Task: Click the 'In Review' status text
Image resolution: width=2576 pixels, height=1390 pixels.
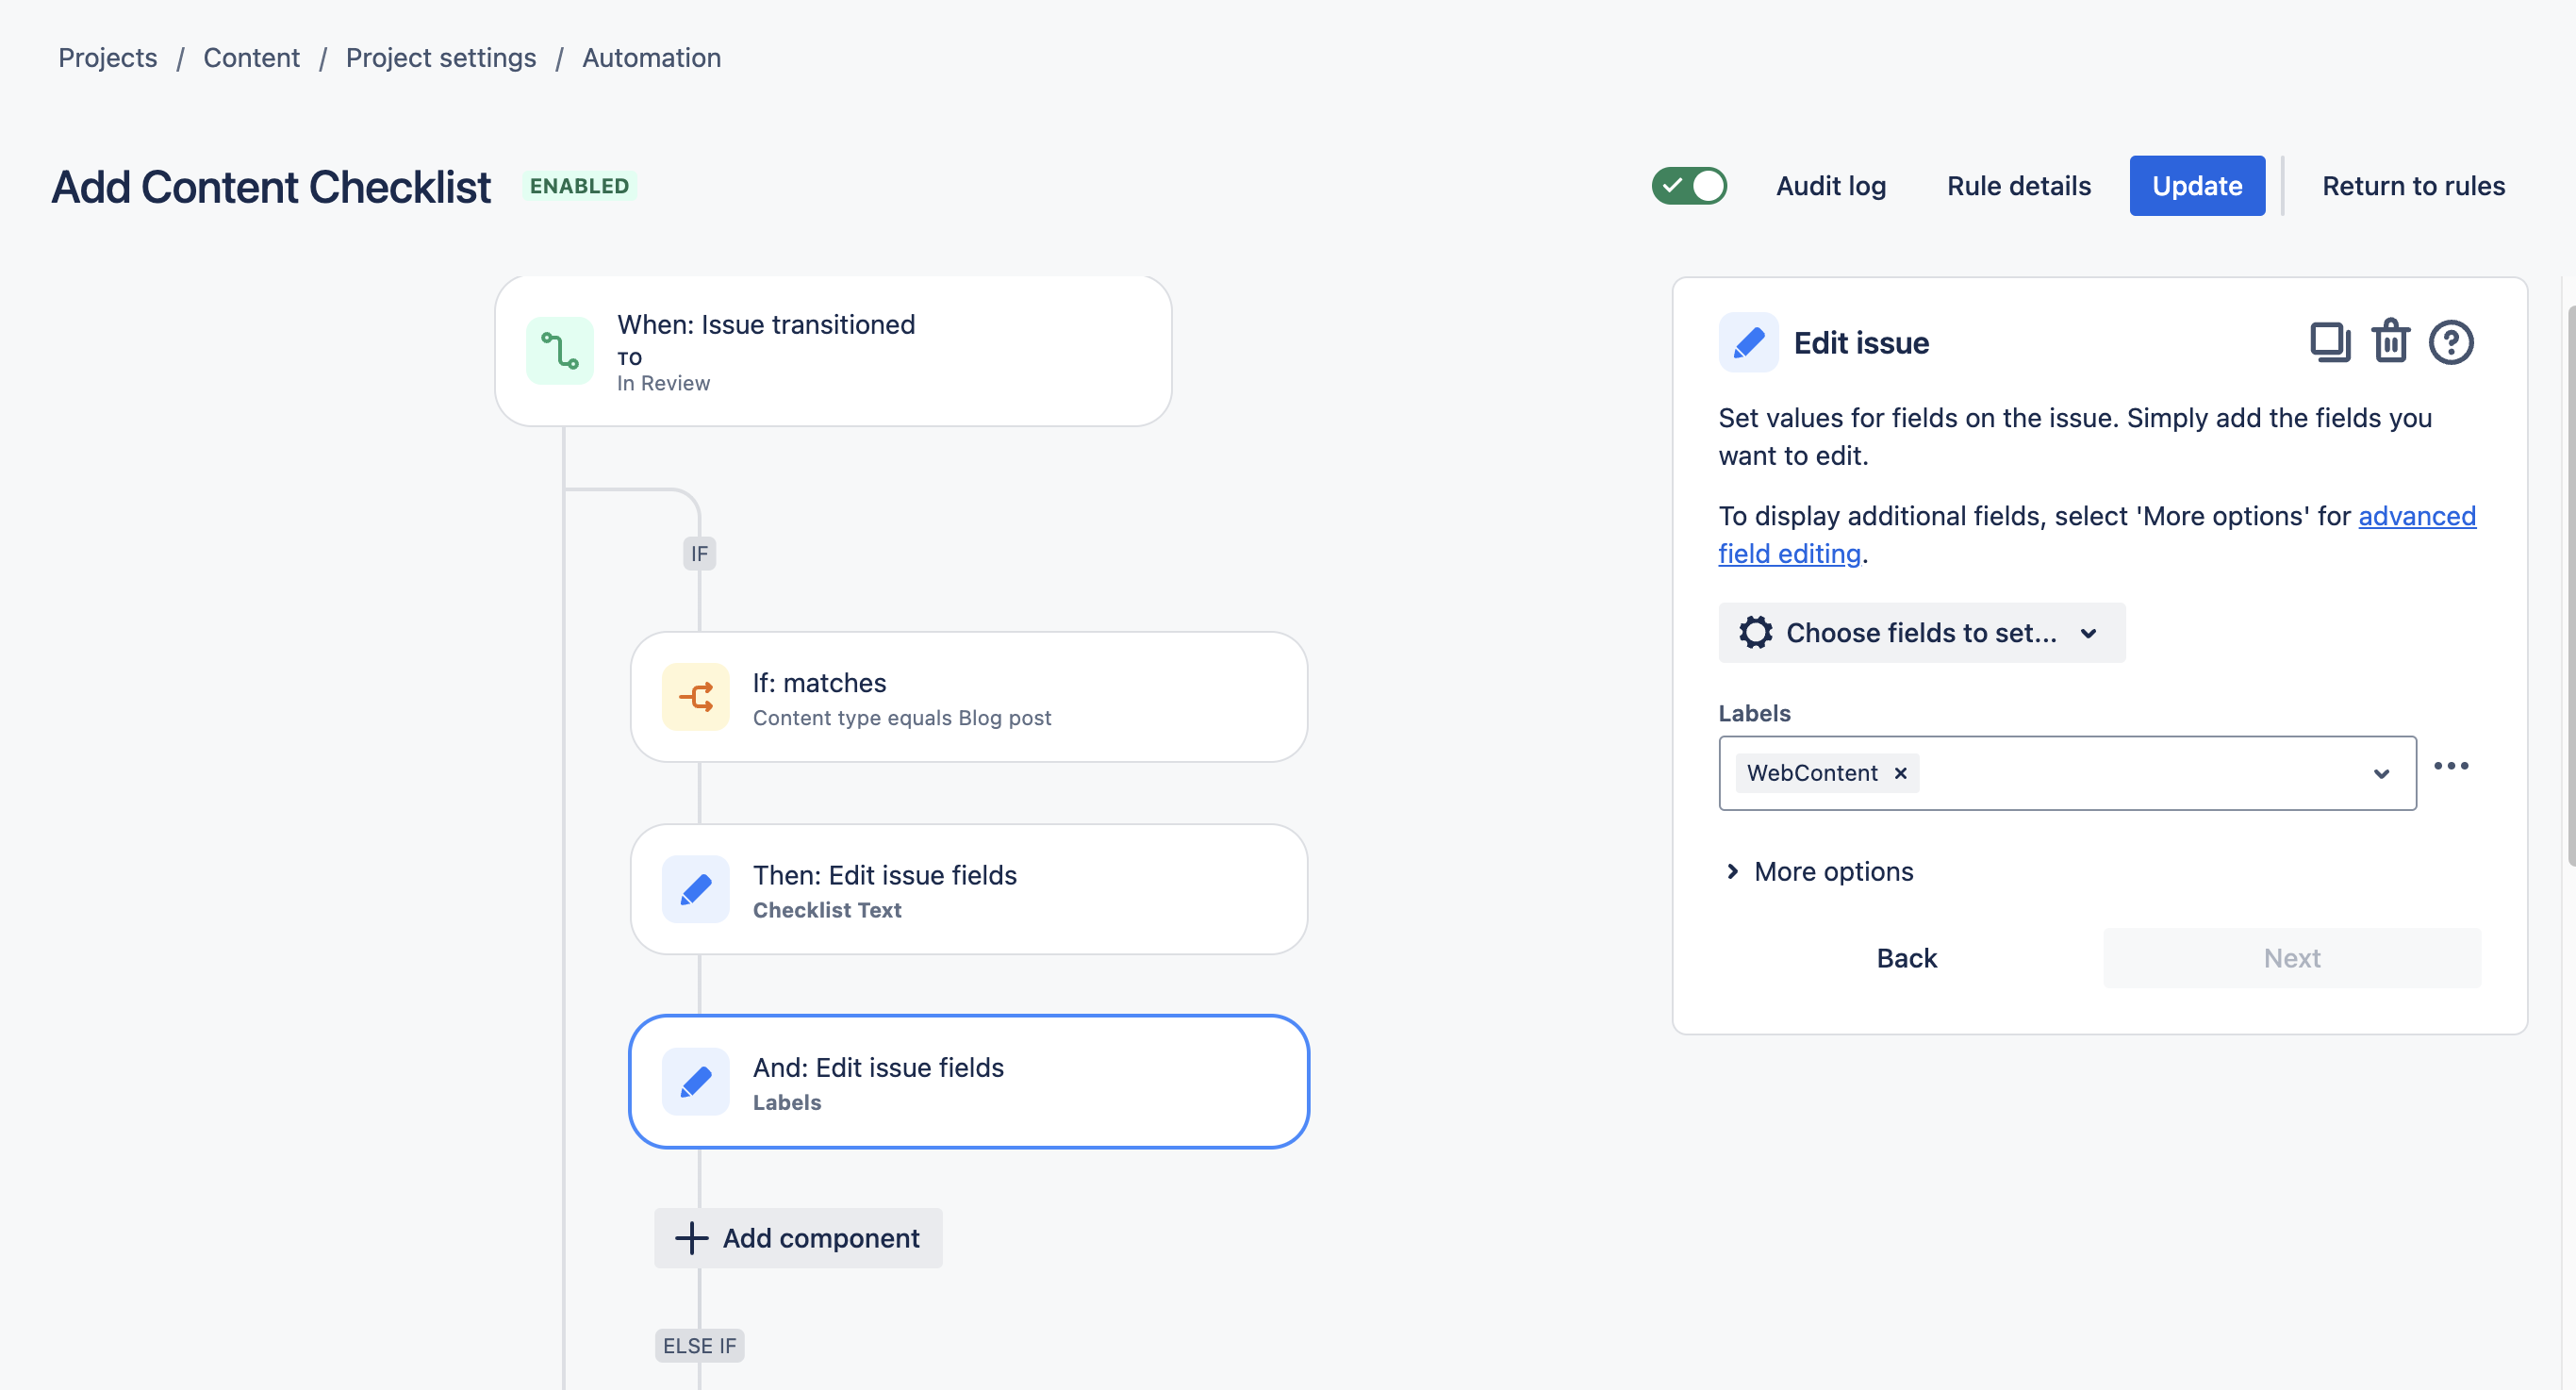Action: pyautogui.click(x=663, y=384)
